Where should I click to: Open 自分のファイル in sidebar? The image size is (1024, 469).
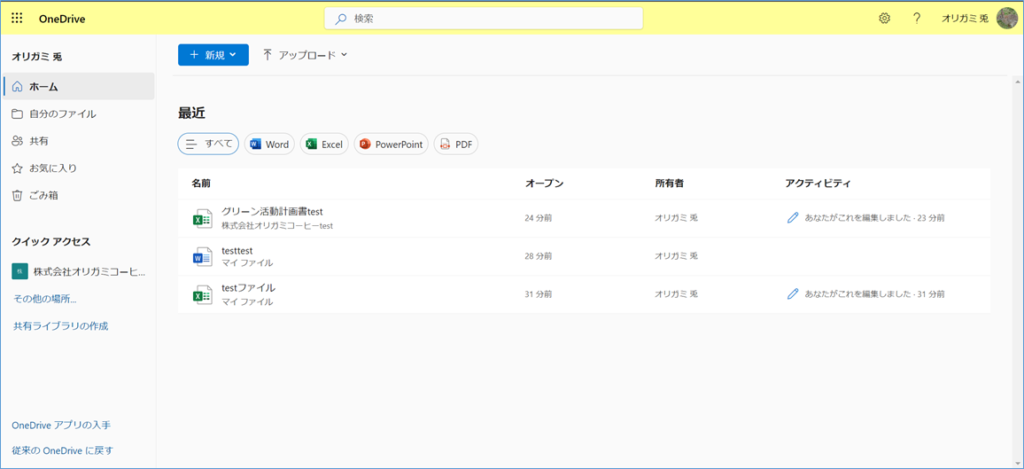62,114
